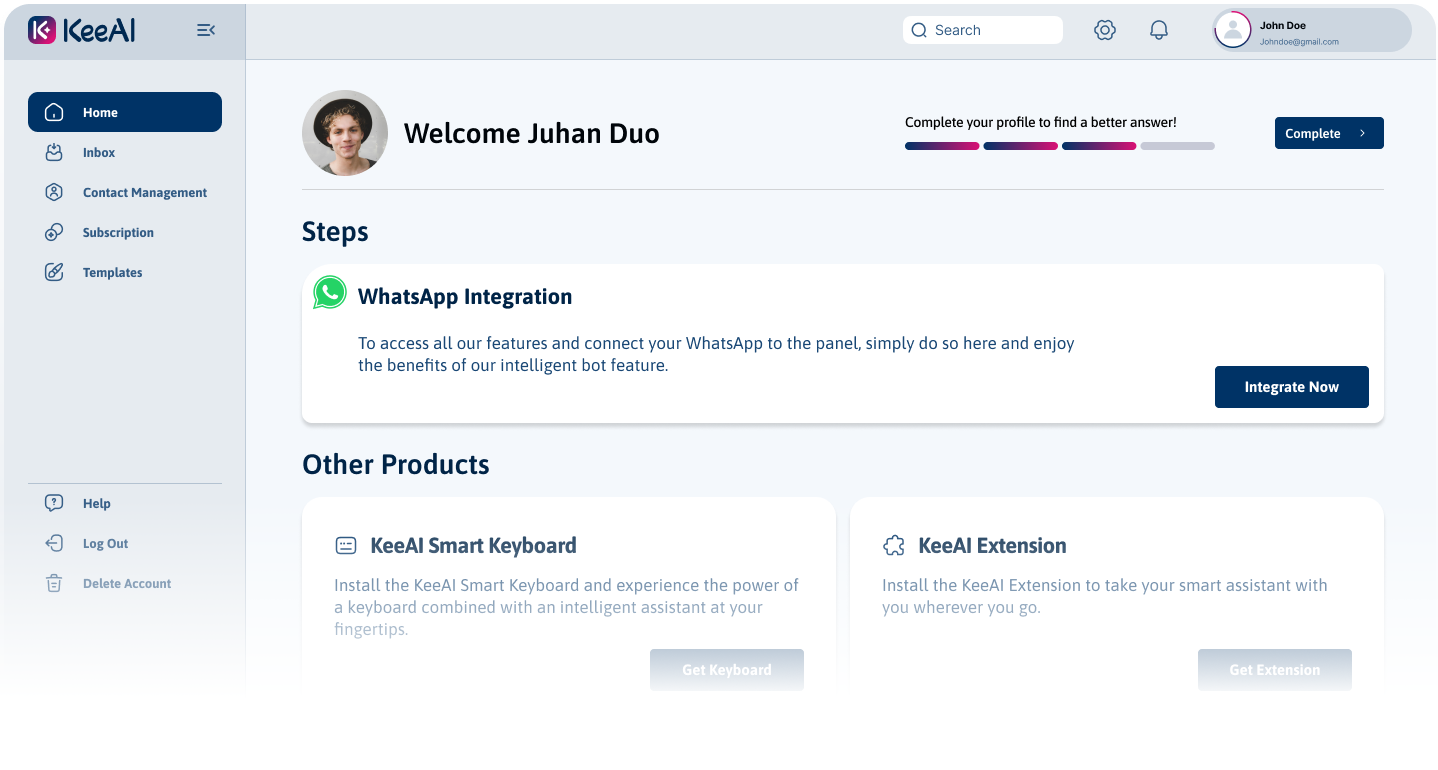Expand the Complete button chevron
The height and width of the screenshot is (770, 1438).
coord(1363,133)
